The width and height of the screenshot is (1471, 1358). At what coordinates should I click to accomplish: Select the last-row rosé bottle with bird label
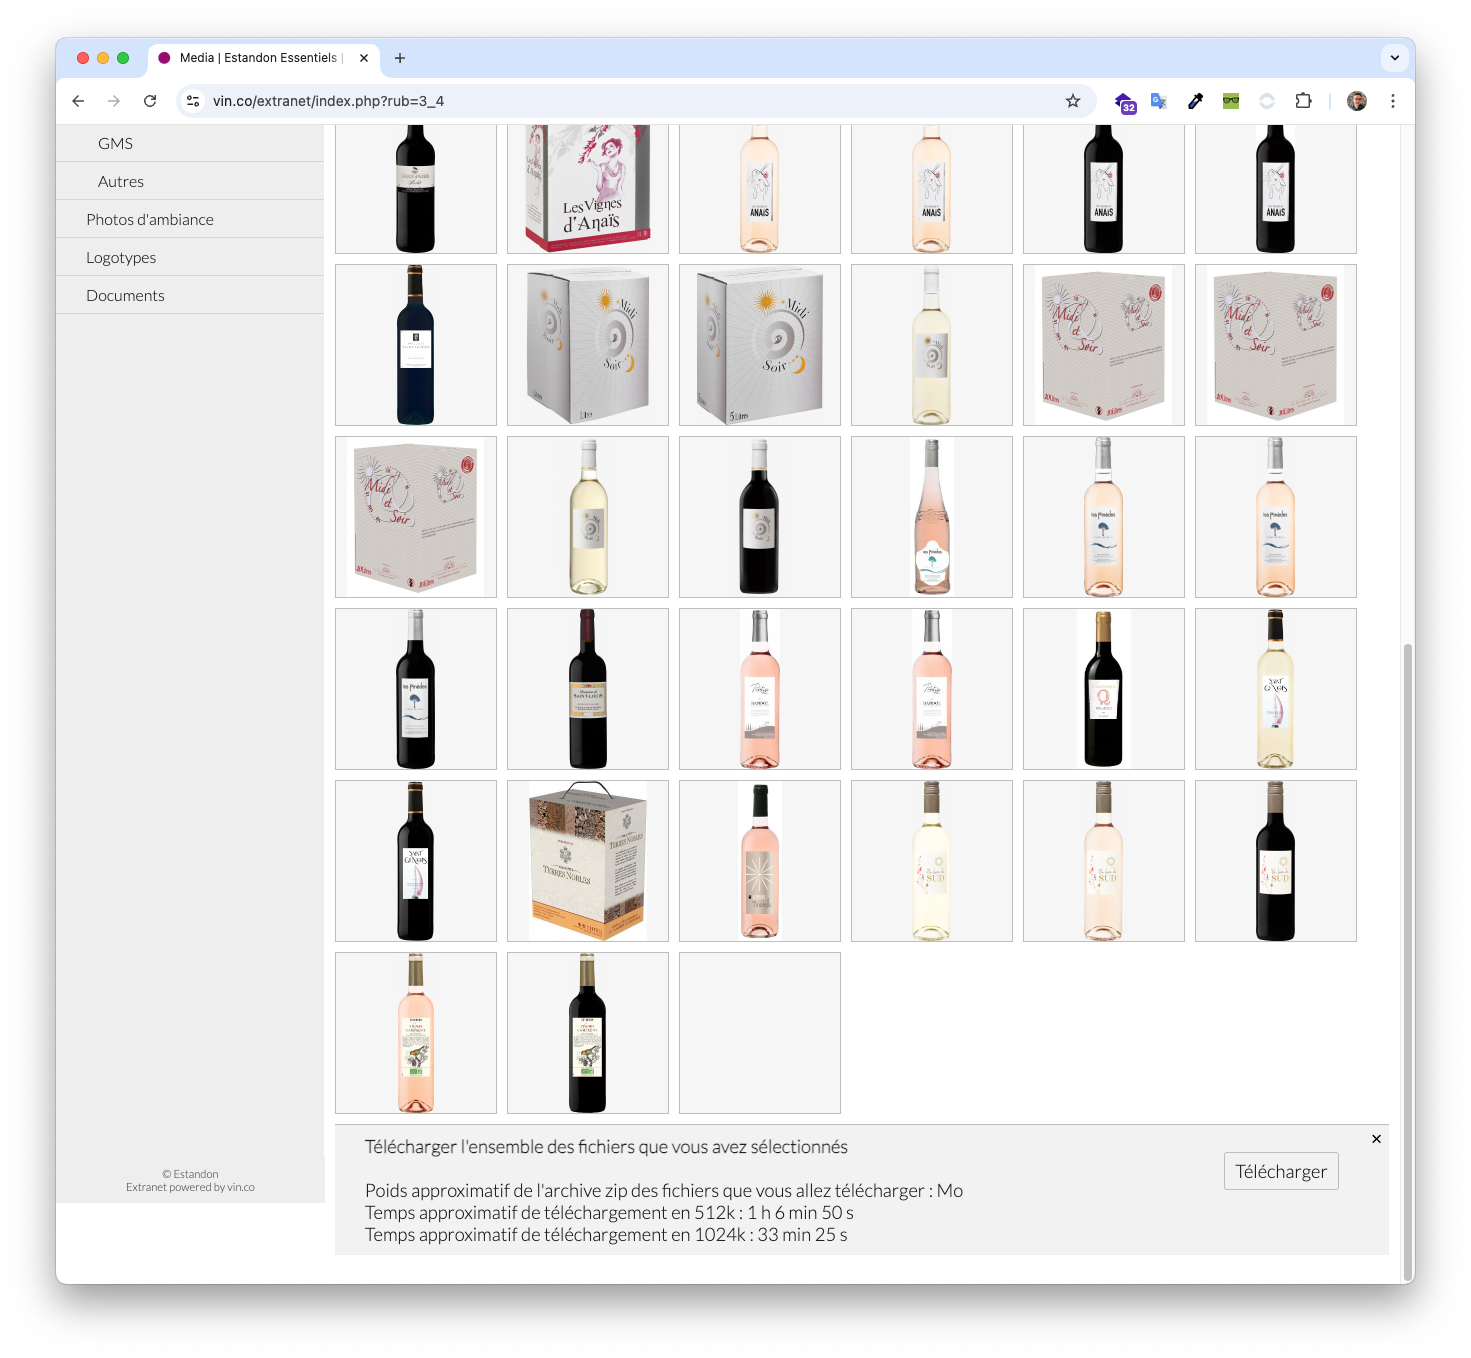point(416,1033)
